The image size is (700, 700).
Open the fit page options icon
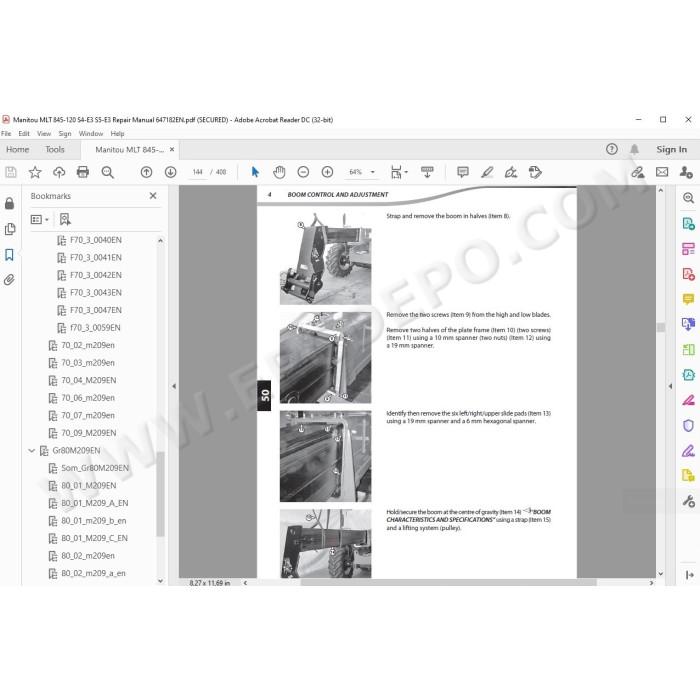point(397,172)
